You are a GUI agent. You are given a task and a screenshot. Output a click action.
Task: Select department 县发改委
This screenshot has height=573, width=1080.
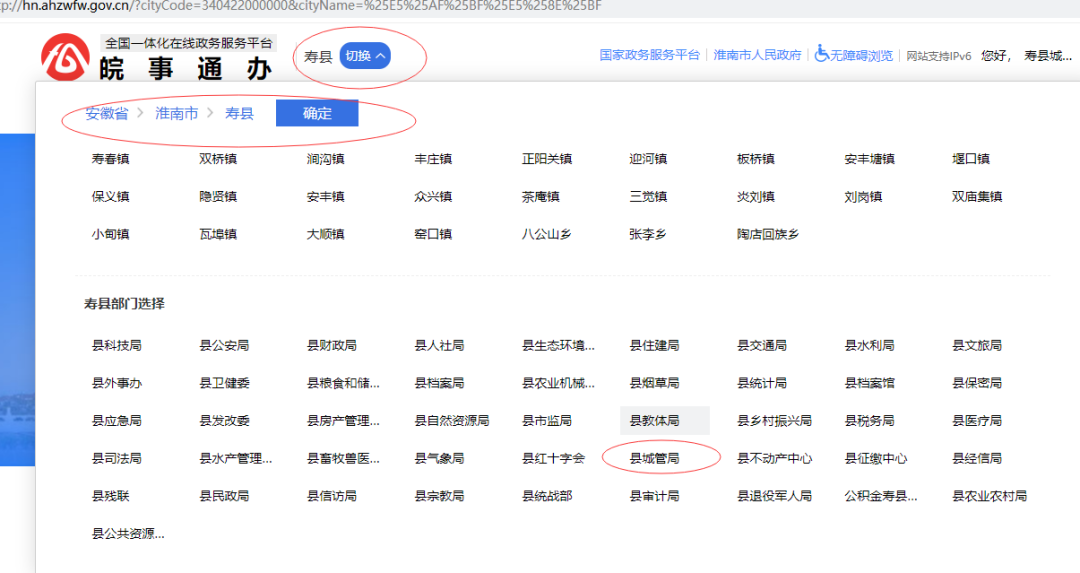224,421
